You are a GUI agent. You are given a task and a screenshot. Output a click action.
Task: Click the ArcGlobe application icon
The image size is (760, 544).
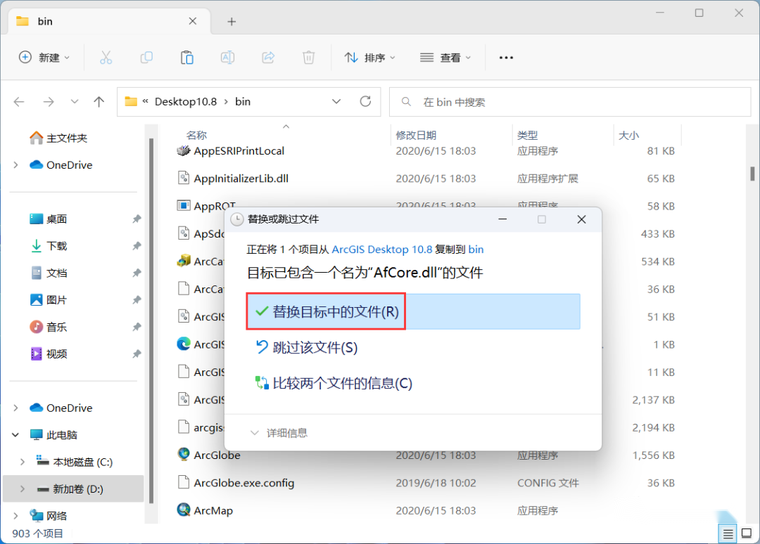pyautogui.click(x=184, y=455)
